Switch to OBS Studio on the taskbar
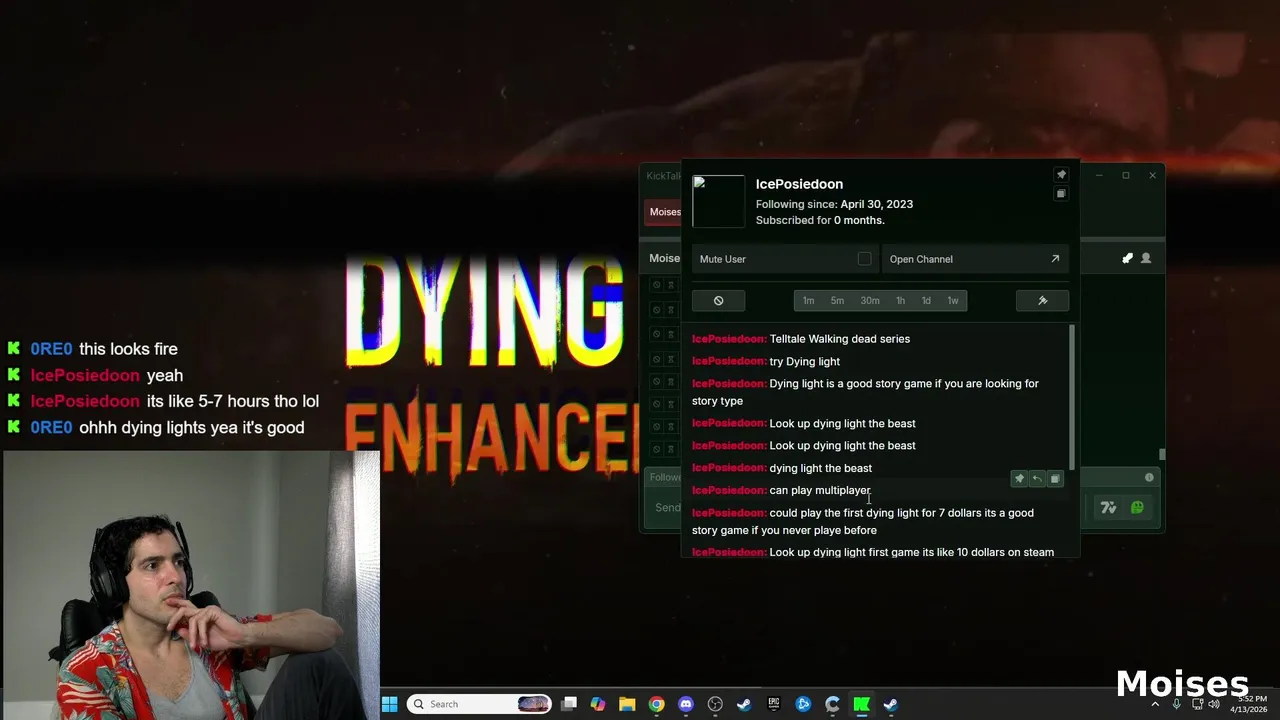 click(715, 704)
